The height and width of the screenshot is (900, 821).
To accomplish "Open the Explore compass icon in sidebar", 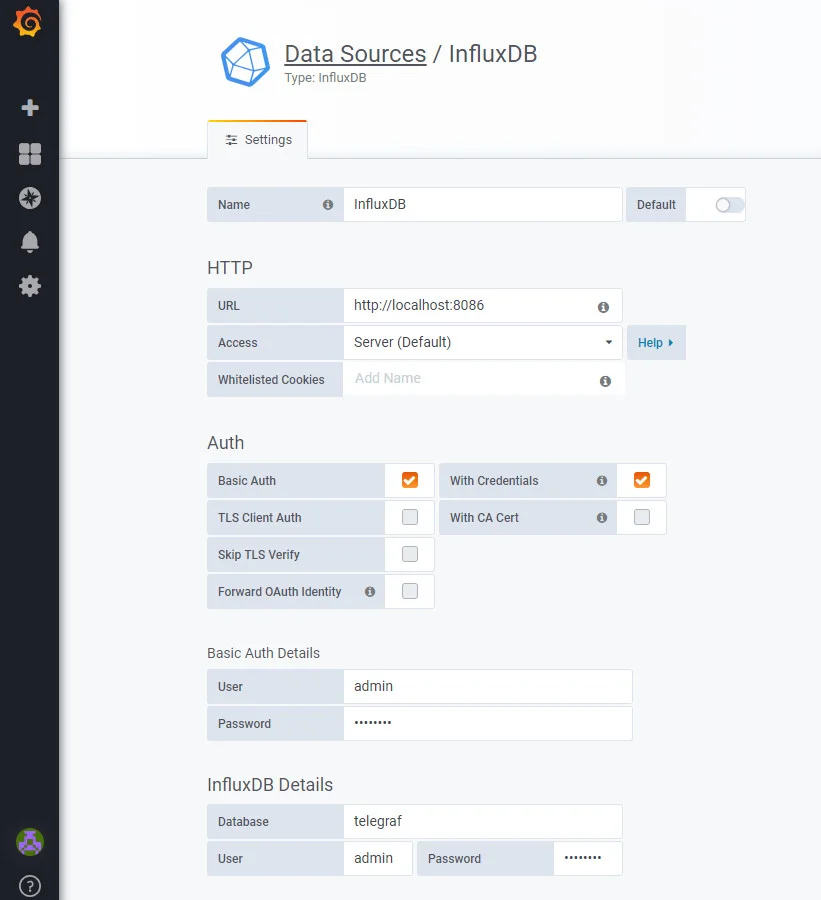I will click(30, 198).
